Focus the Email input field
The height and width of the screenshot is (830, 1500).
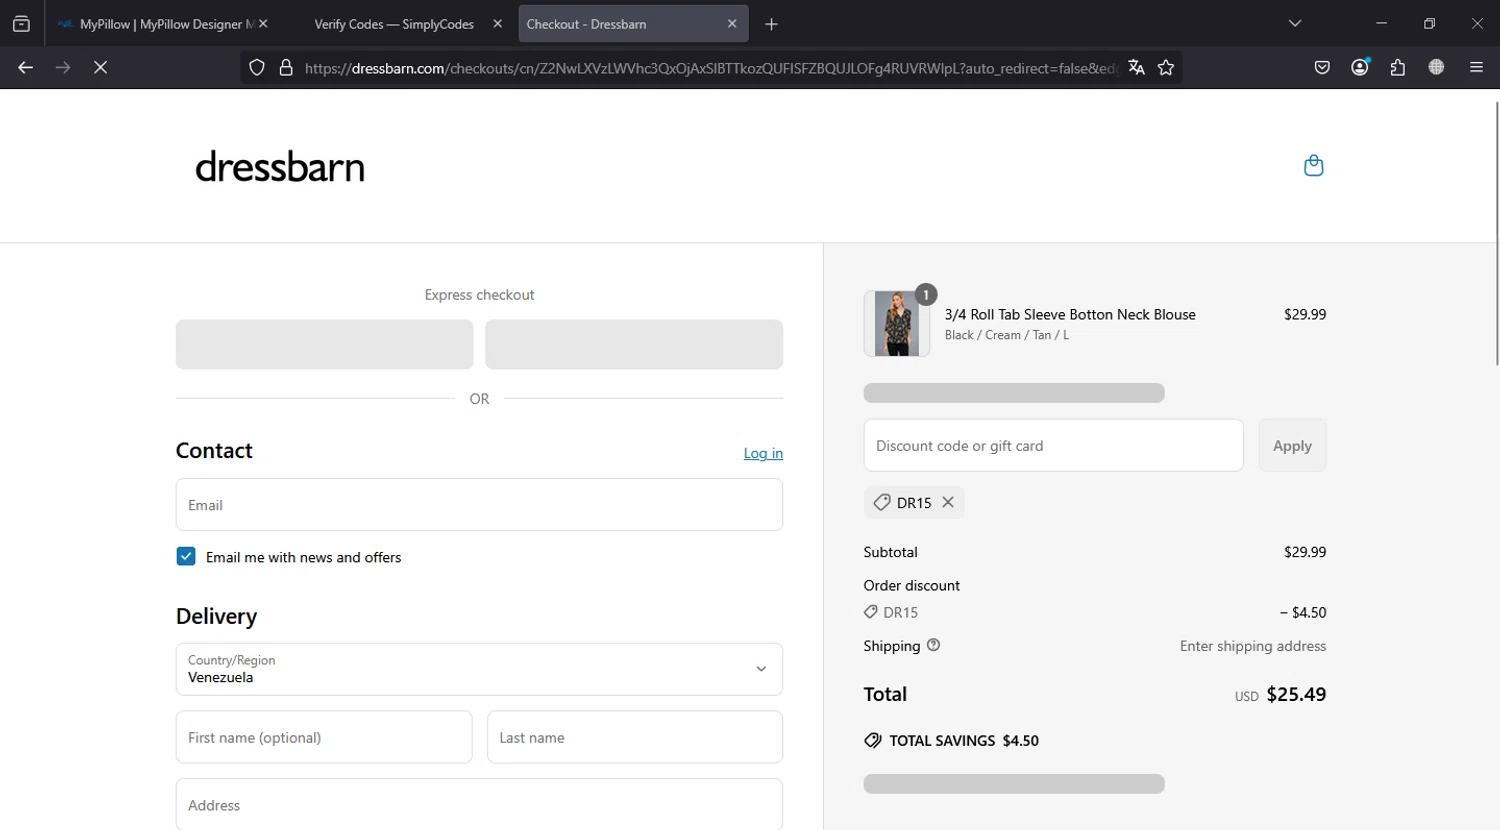tap(479, 504)
